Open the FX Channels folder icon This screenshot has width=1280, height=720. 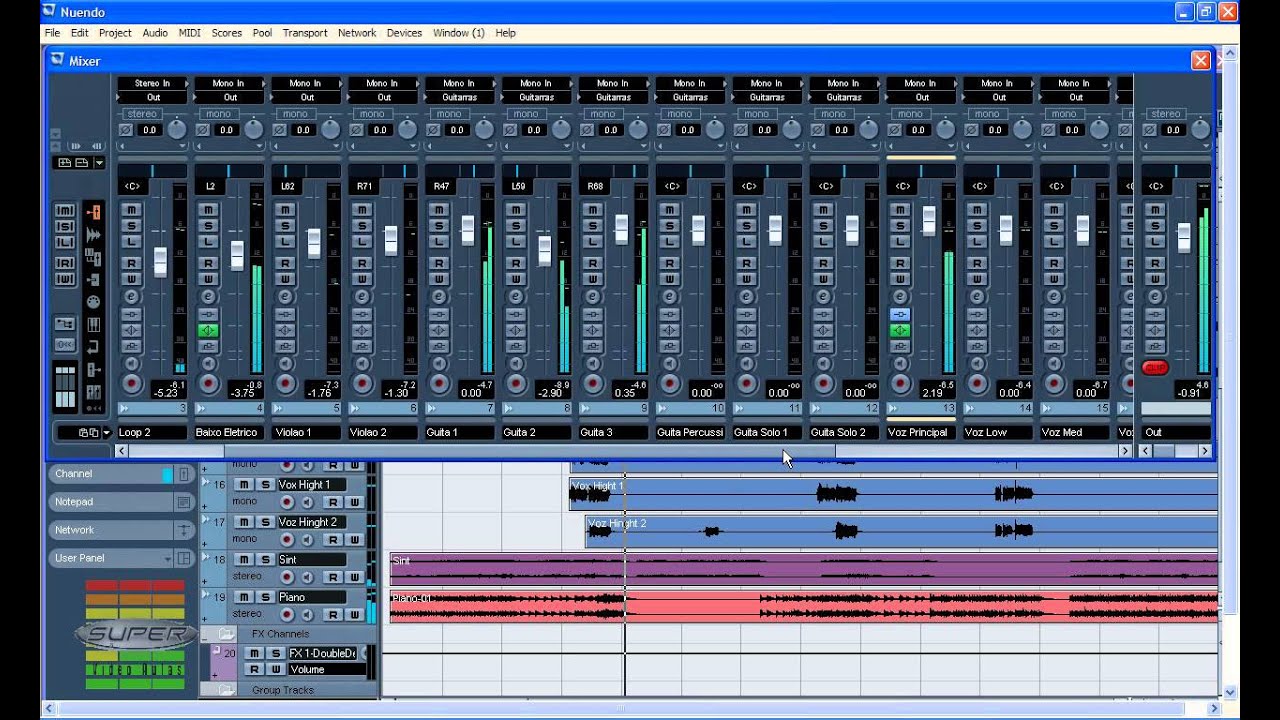(226, 634)
